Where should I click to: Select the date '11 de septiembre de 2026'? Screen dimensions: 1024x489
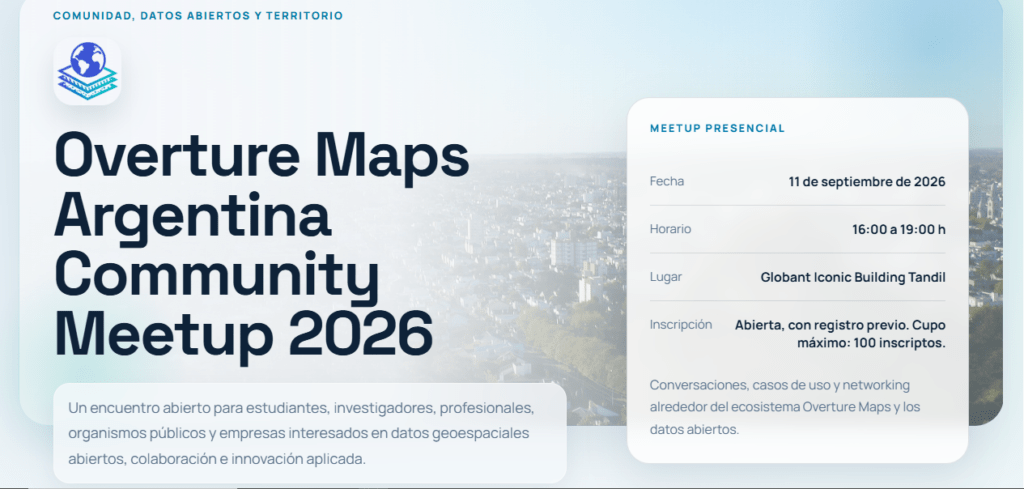[x=867, y=181]
